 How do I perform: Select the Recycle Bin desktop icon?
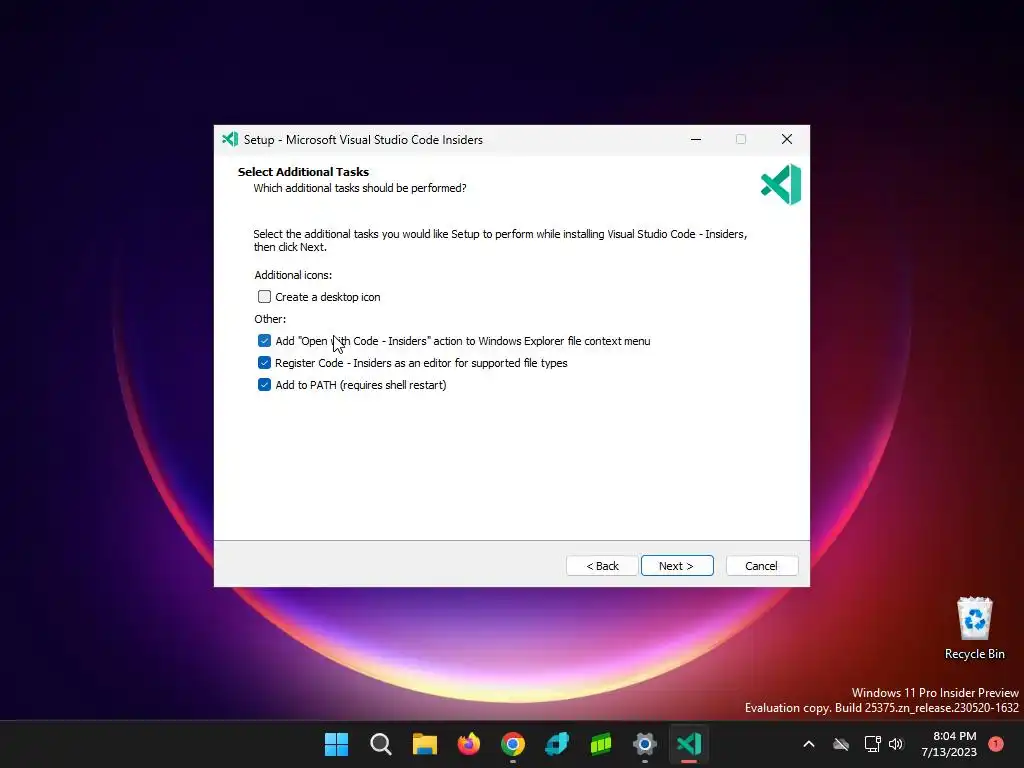click(x=974, y=628)
